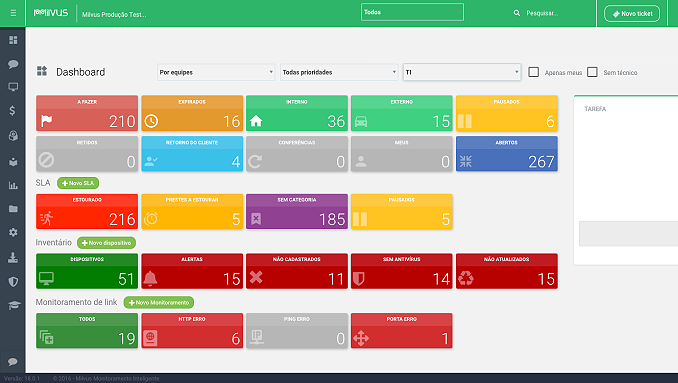The image size is (678, 383).
Task: Open the A Fazer tickets tile
Action: 87,113
